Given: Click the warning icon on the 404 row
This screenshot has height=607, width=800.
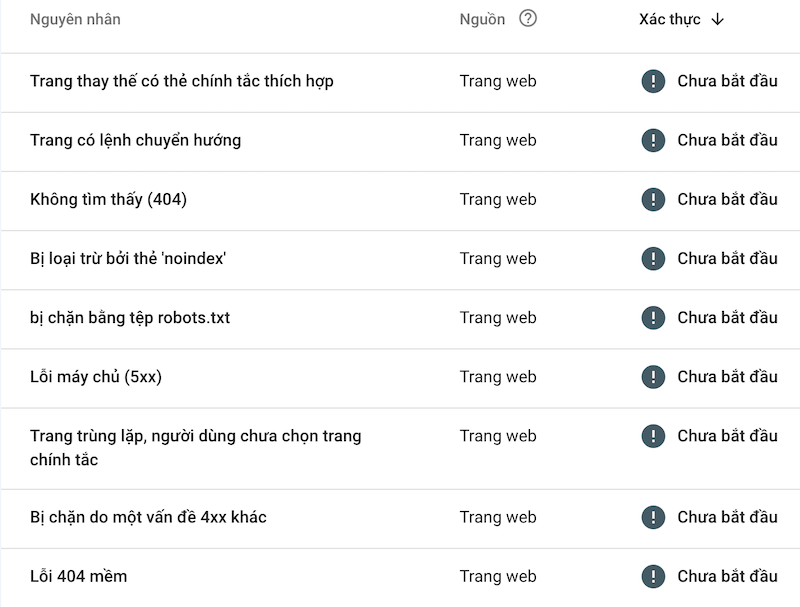Looking at the screenshot, I should click(x=652, y=199).
